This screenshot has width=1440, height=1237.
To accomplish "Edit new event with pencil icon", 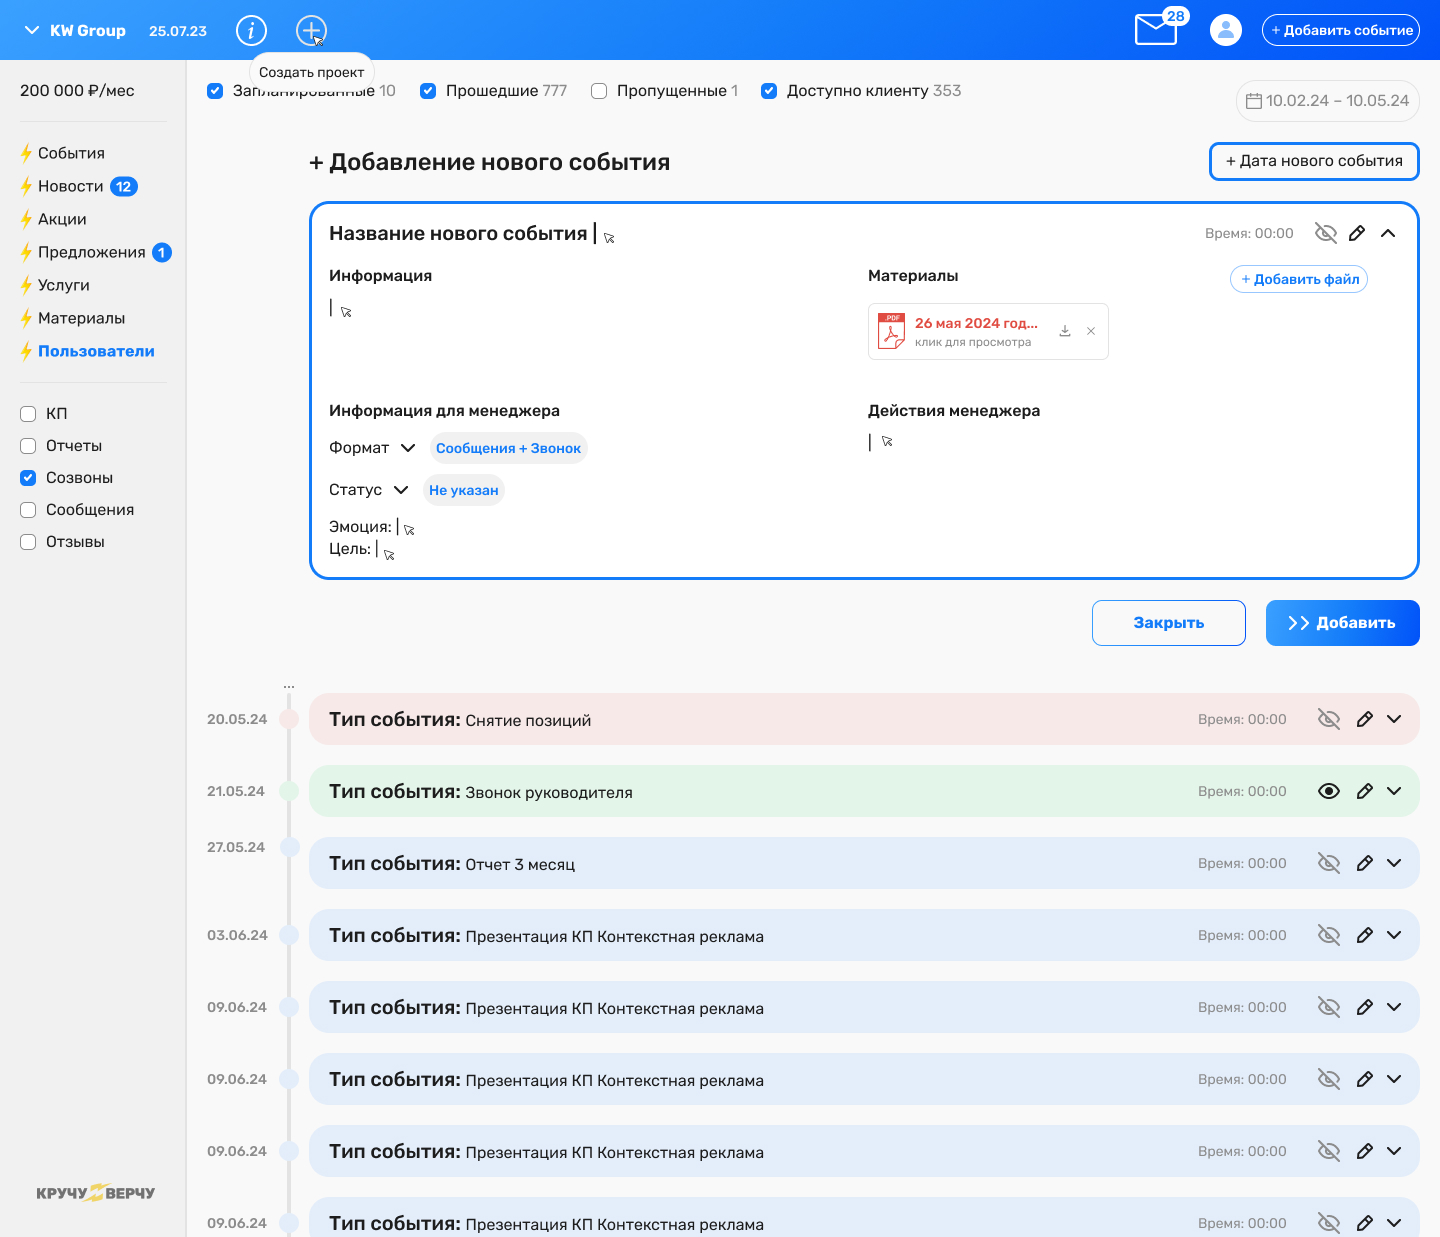I will (x=1357, y=233).
